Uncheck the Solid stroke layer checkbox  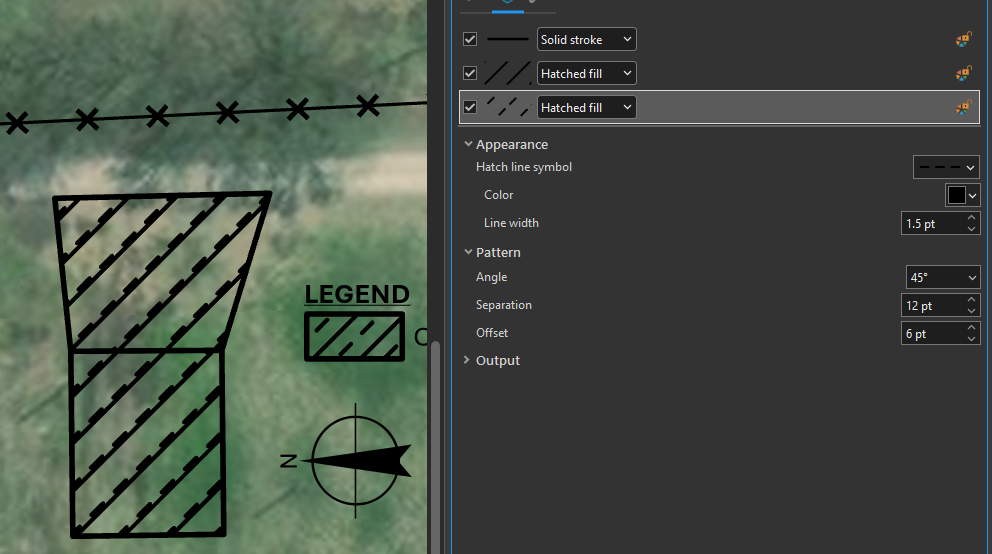(x=470, y=39)
